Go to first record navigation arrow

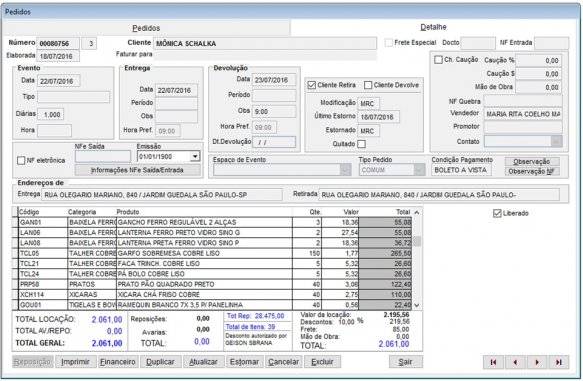(x=493, y=362)
